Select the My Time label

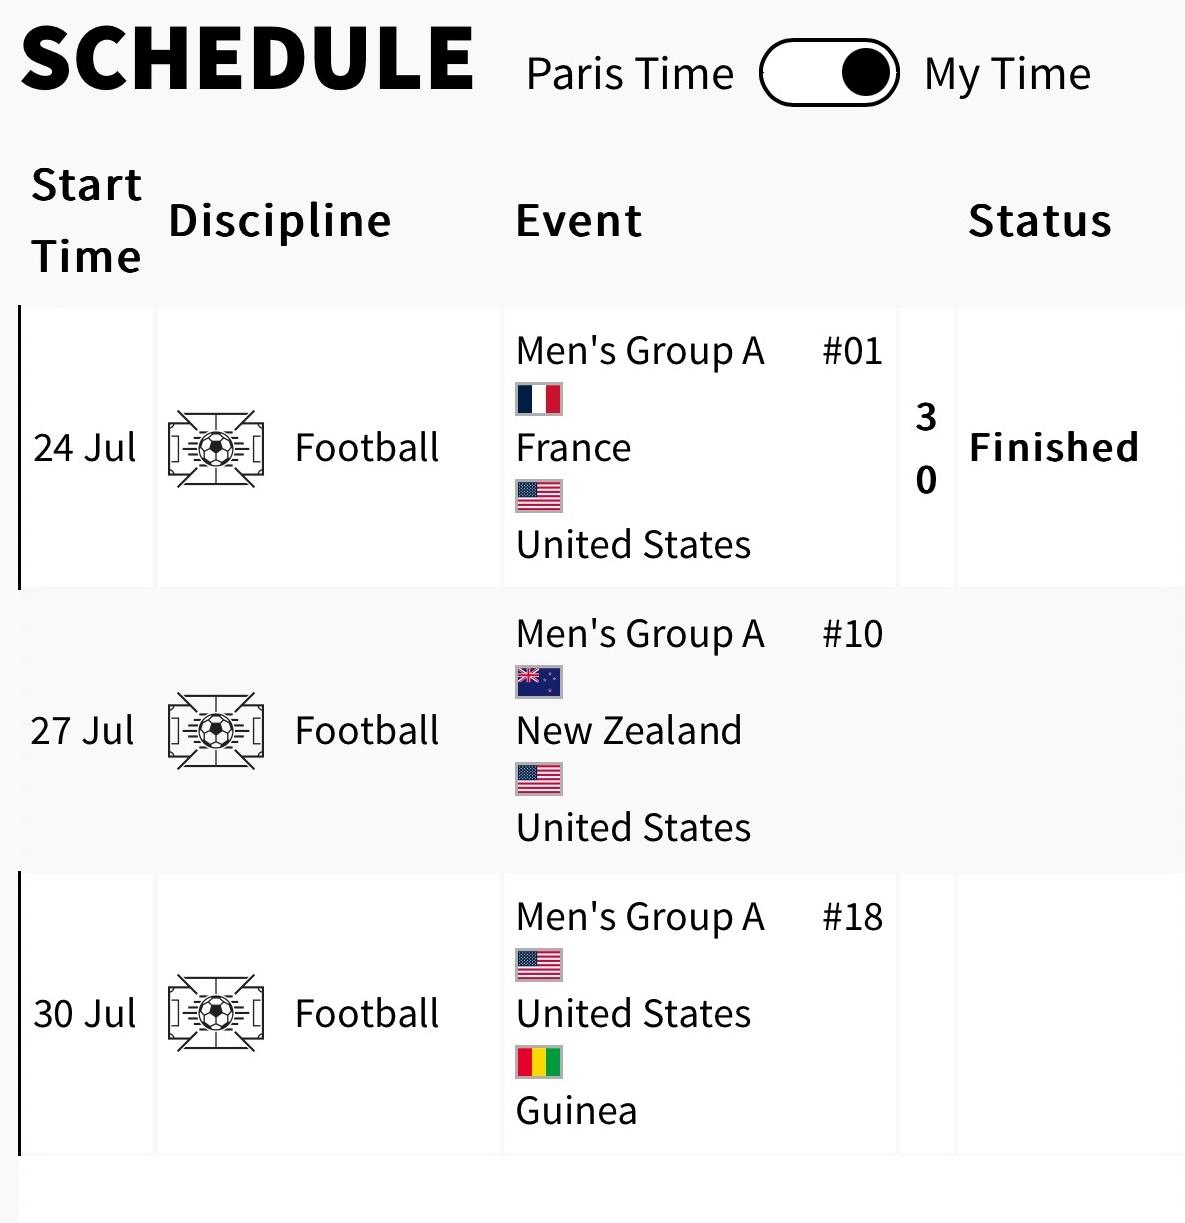[1007, 74]
